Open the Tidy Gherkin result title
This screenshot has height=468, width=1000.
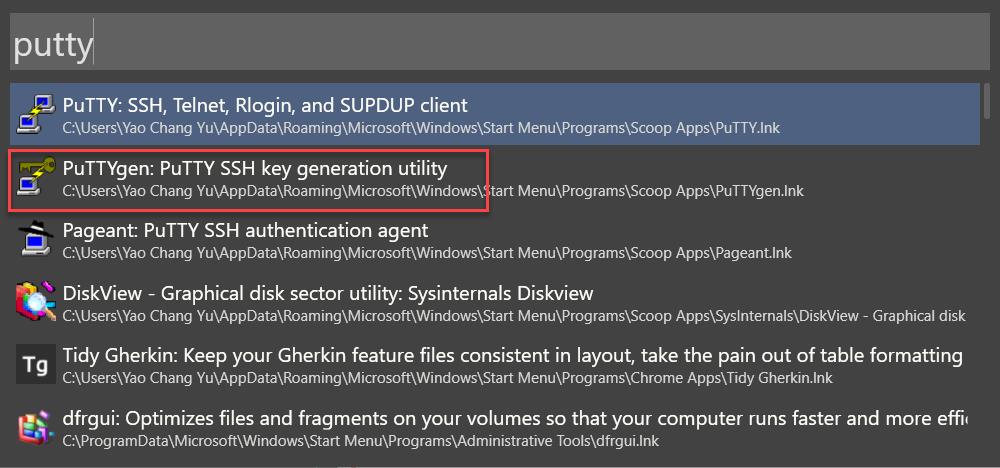click(x=512, y=355)
